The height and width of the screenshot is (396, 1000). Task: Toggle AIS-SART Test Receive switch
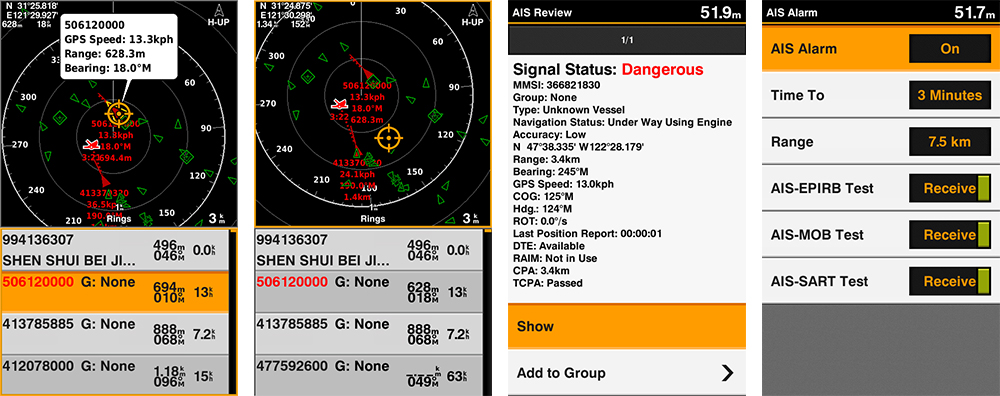[x=950, y=281]
